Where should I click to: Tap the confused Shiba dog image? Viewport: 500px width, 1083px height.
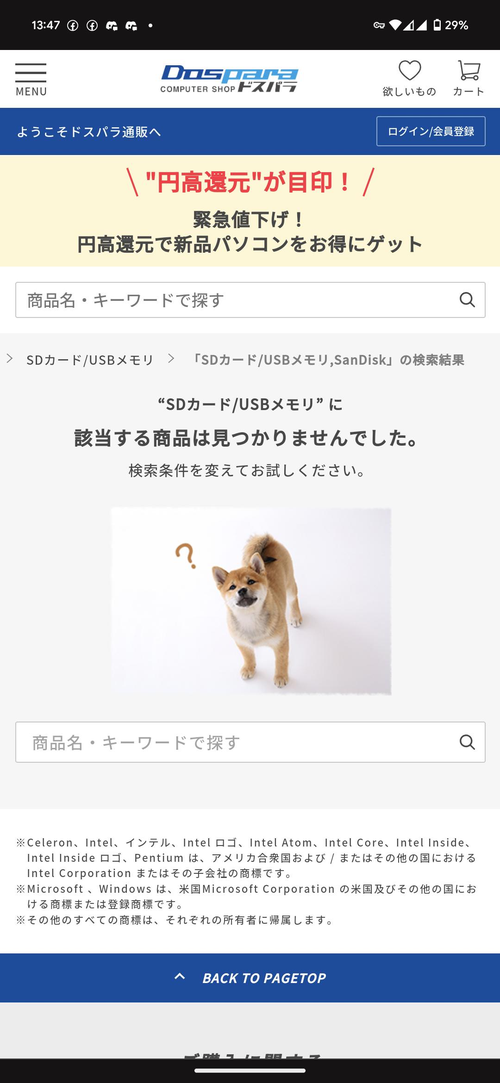click(251, 602)
